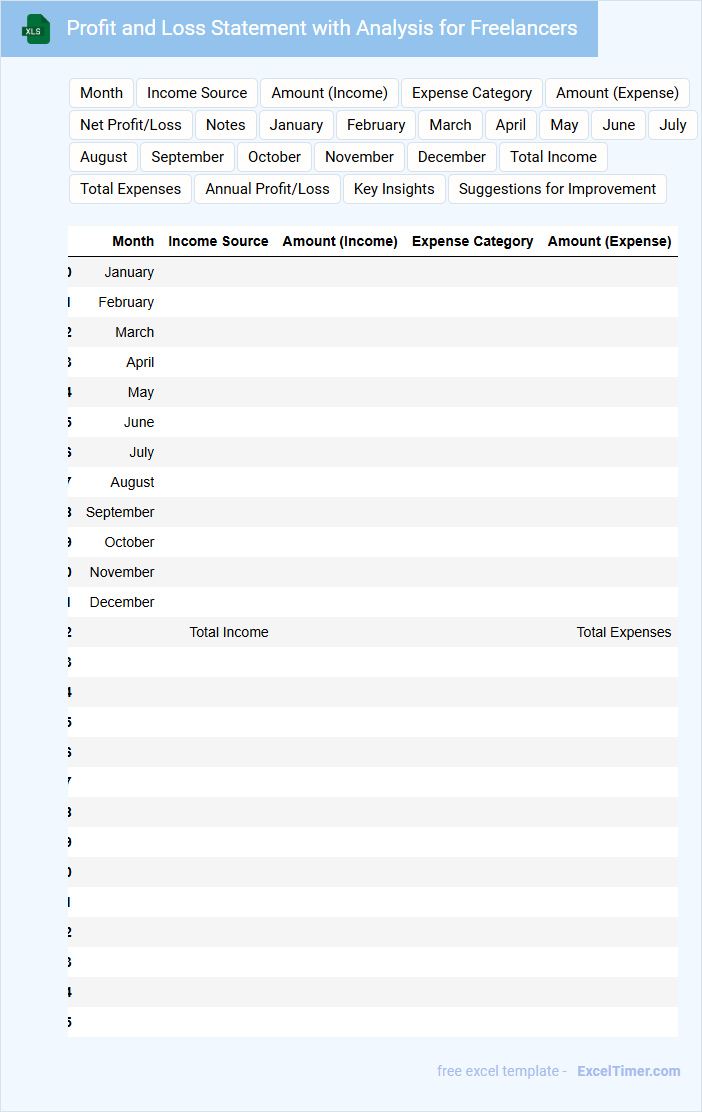Click the Expense Category tag
Screen dimensions: 702x1112
[x=472, y=93]
